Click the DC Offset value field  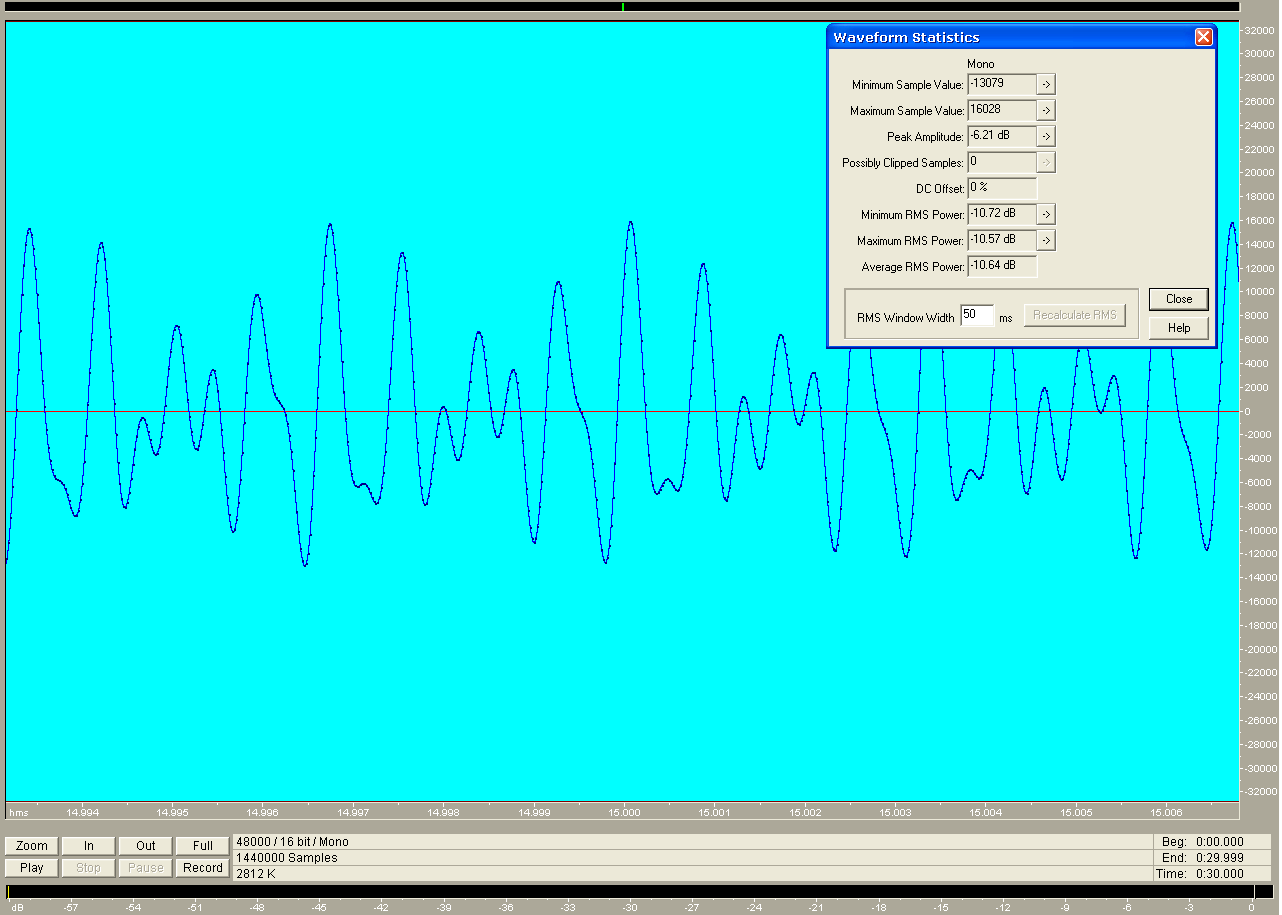pos(1002,188)
